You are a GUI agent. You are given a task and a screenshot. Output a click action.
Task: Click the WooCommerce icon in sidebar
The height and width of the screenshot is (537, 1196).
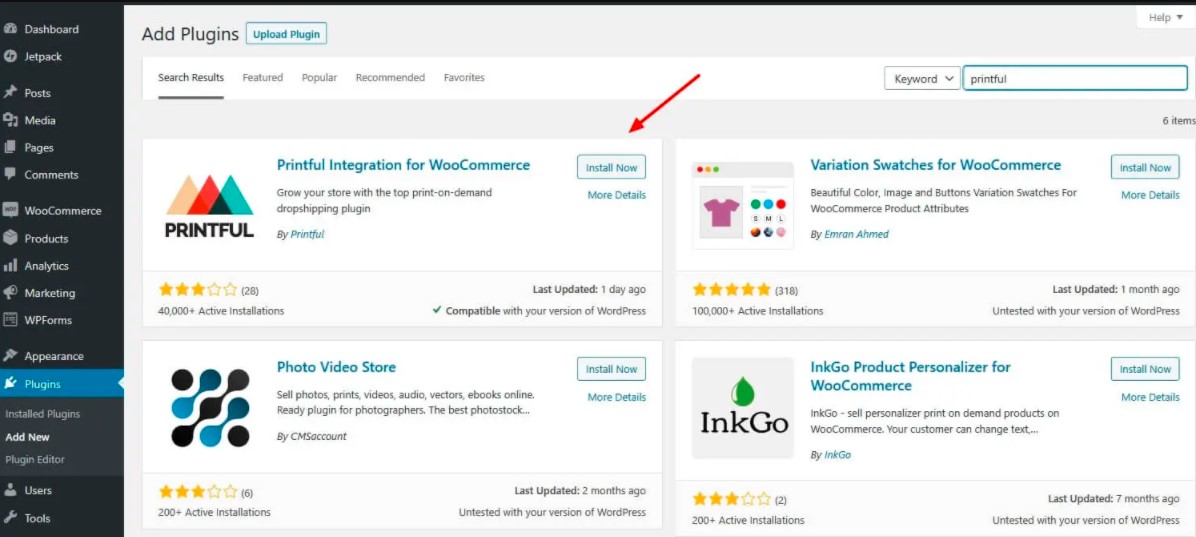click(x=10, y=211)
